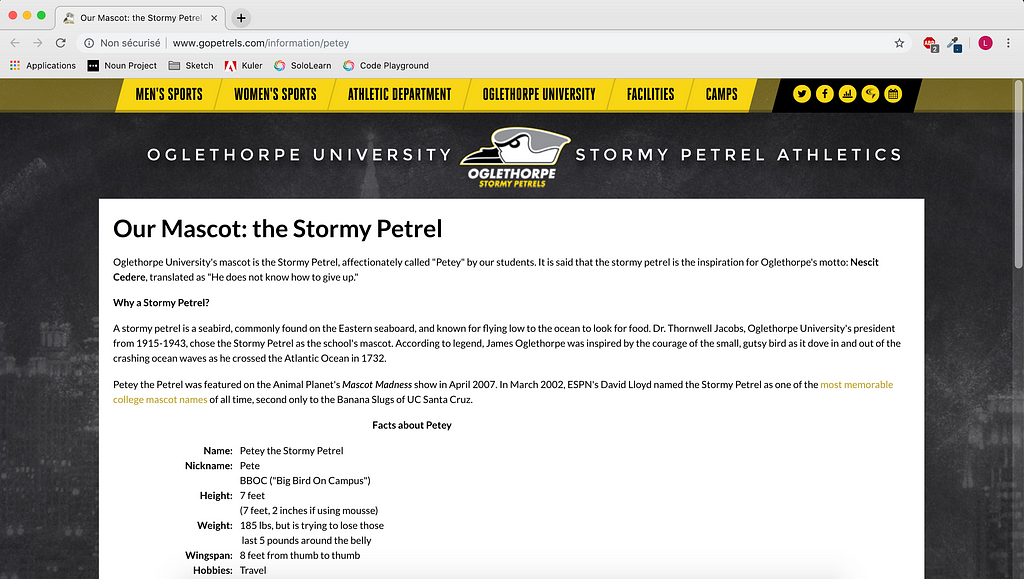Open the Code Playground bookmark
Image resolution: width=1024 pixels, height=579 pixels.
click(x=386, y=65)
